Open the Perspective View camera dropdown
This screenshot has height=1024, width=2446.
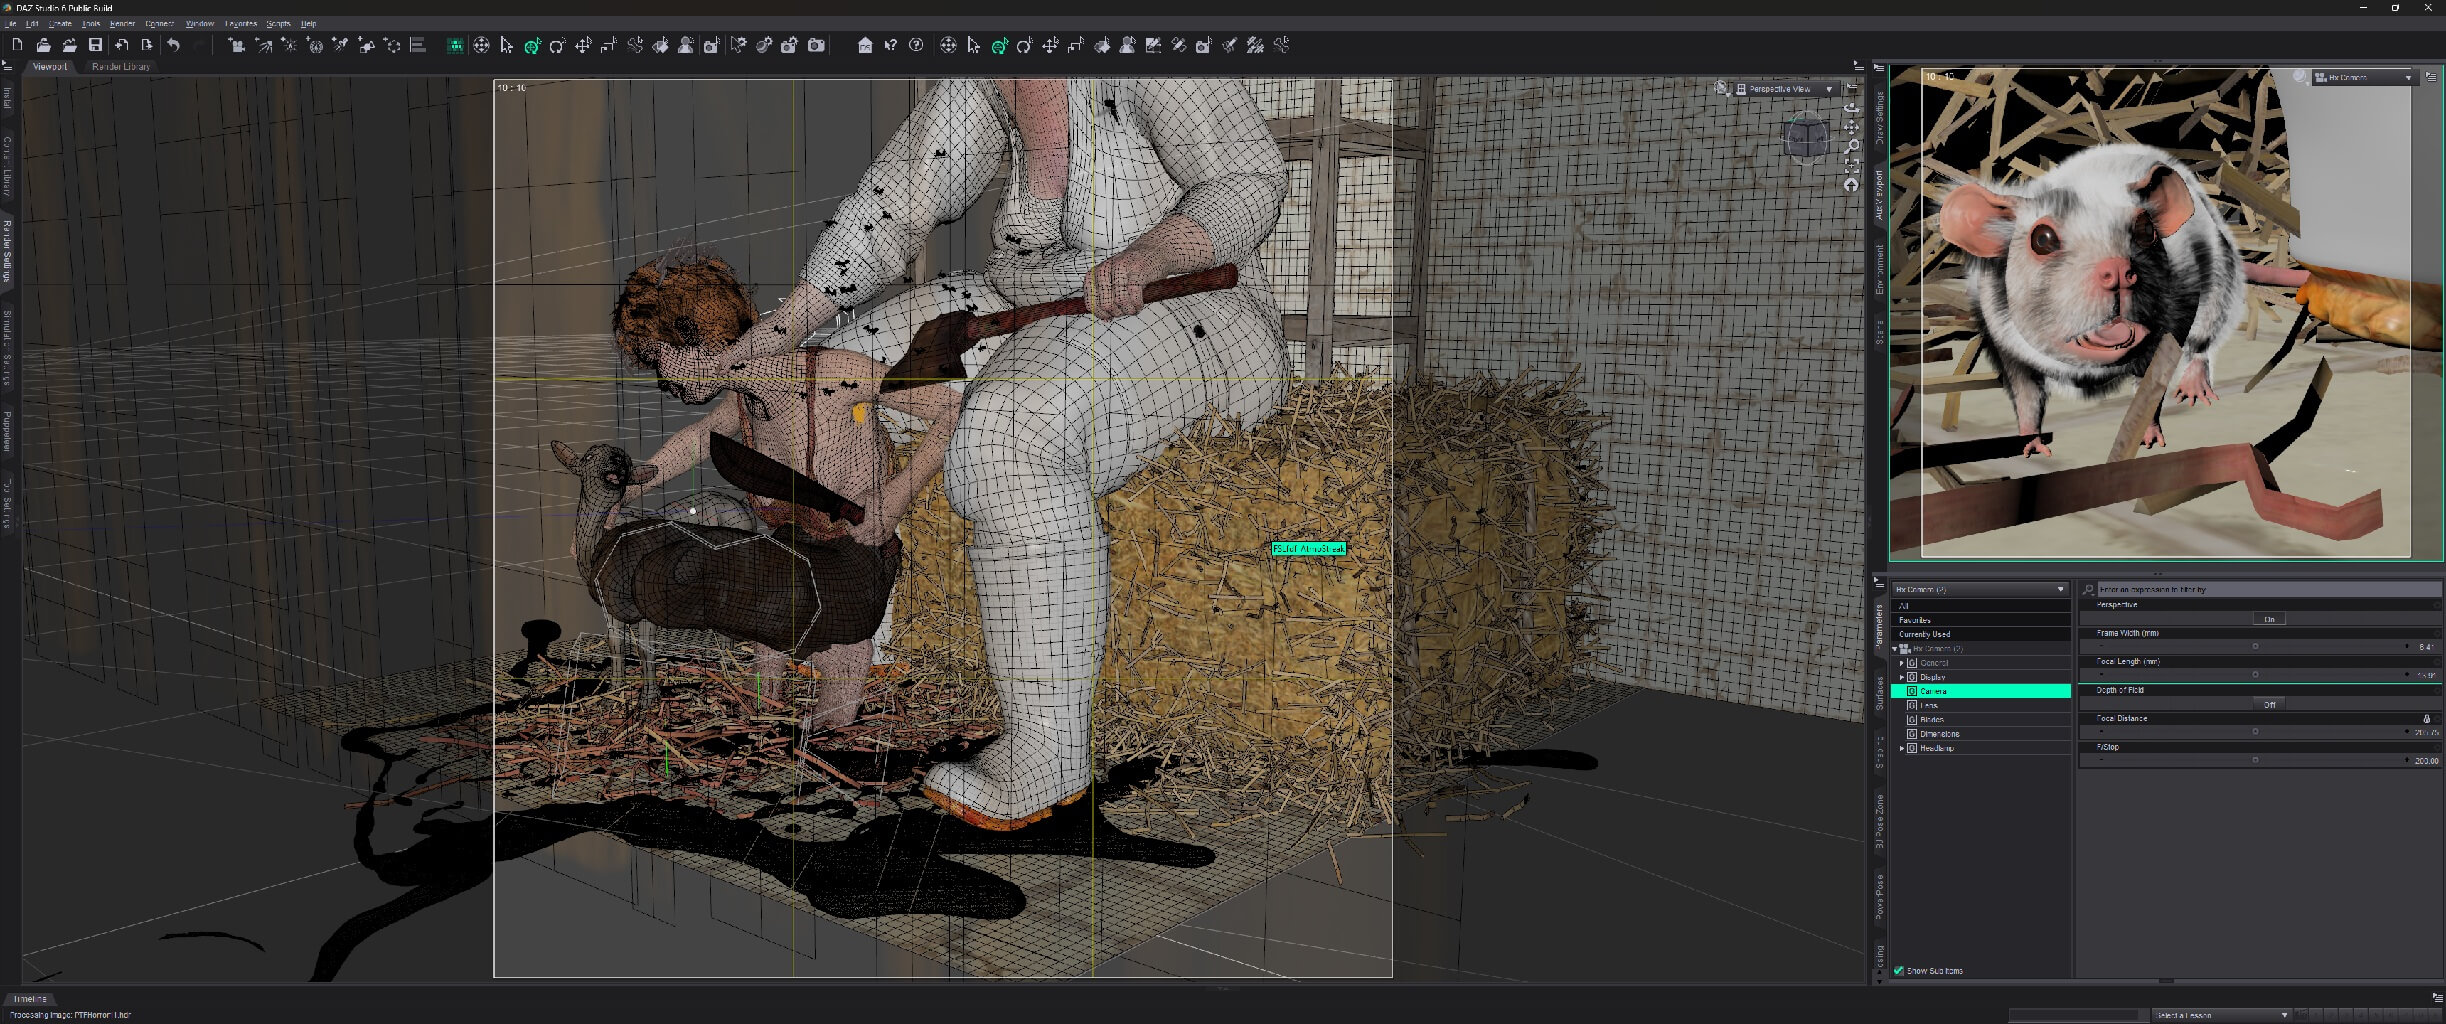(x=1787, y=89)
